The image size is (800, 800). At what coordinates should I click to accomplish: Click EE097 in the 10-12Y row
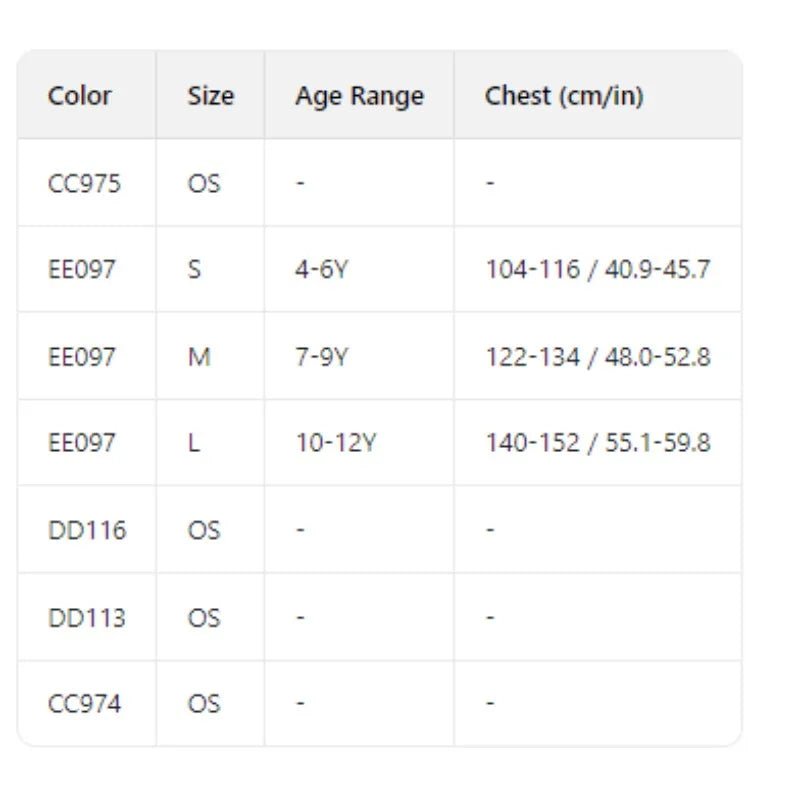(82, 443)
